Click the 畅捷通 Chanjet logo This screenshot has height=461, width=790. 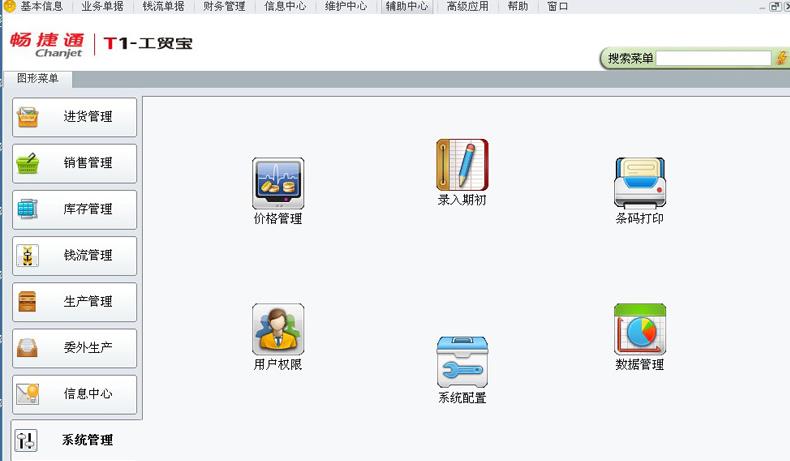click(46, 44)
